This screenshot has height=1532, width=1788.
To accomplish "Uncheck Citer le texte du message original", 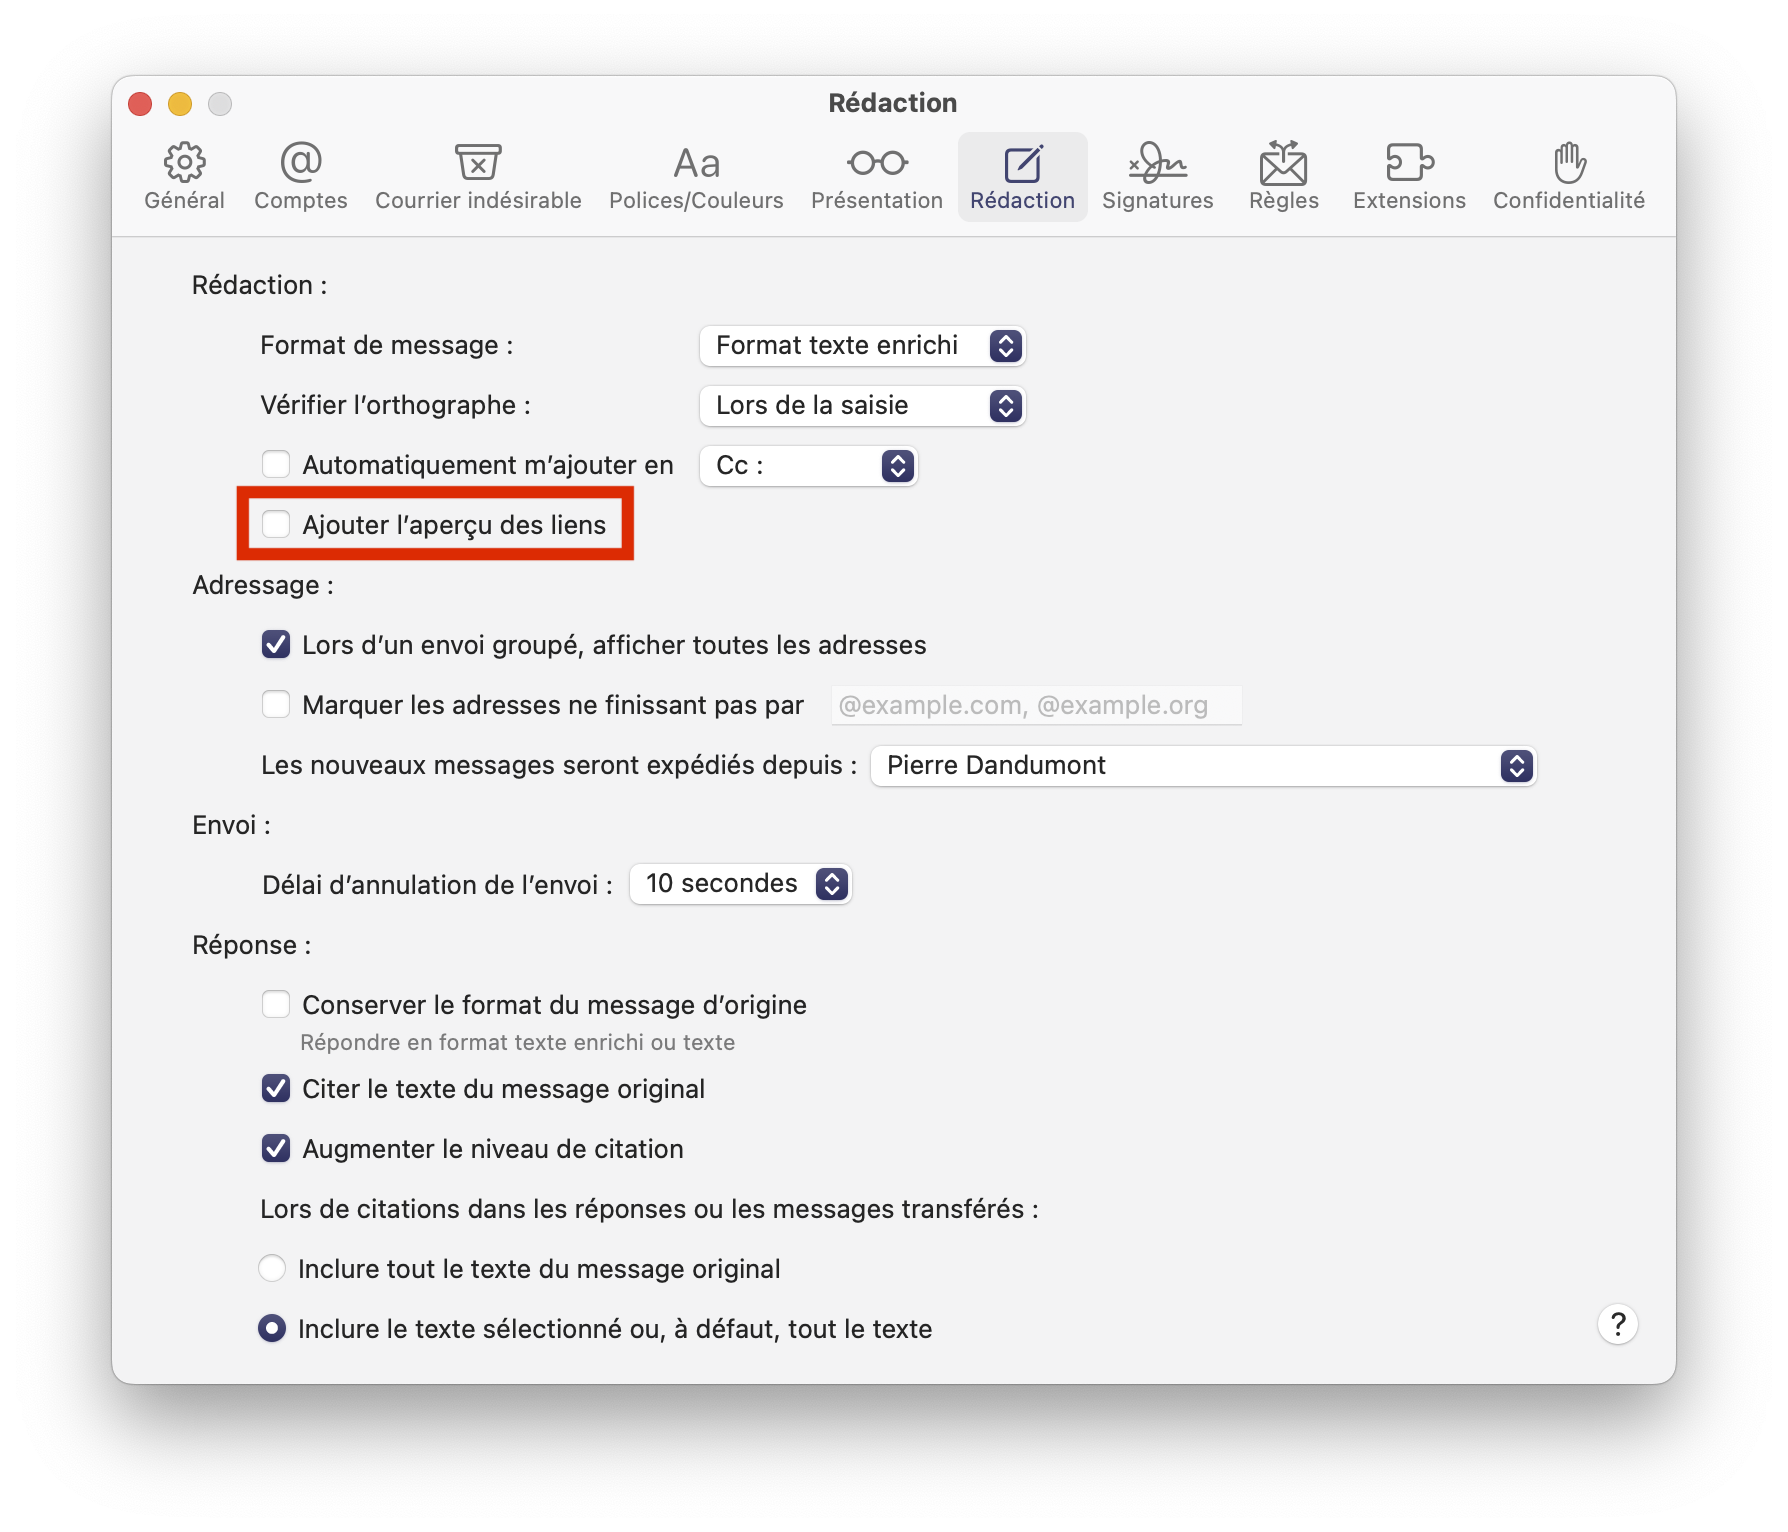I will click(276, 1088).
